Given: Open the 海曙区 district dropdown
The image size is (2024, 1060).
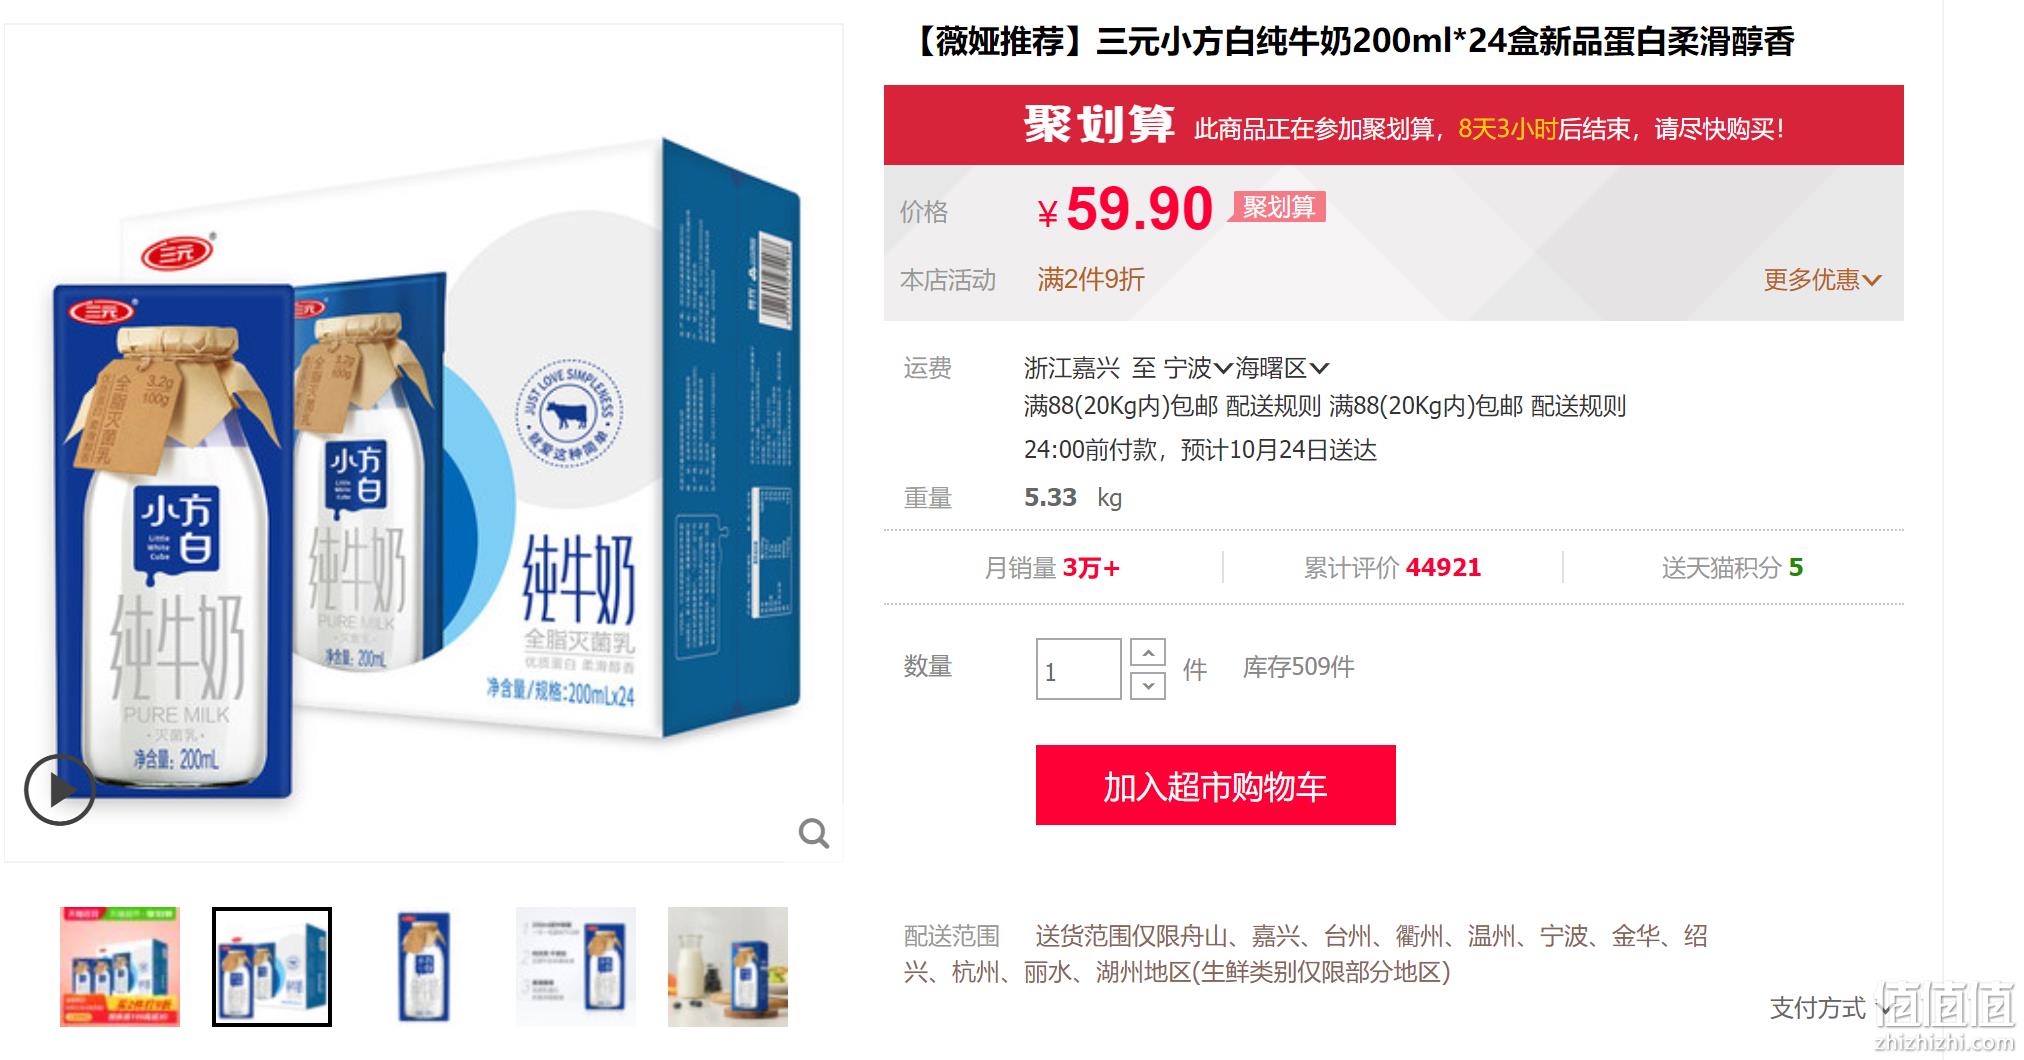Looking at the screenshot, I should tap(1282, 369).
